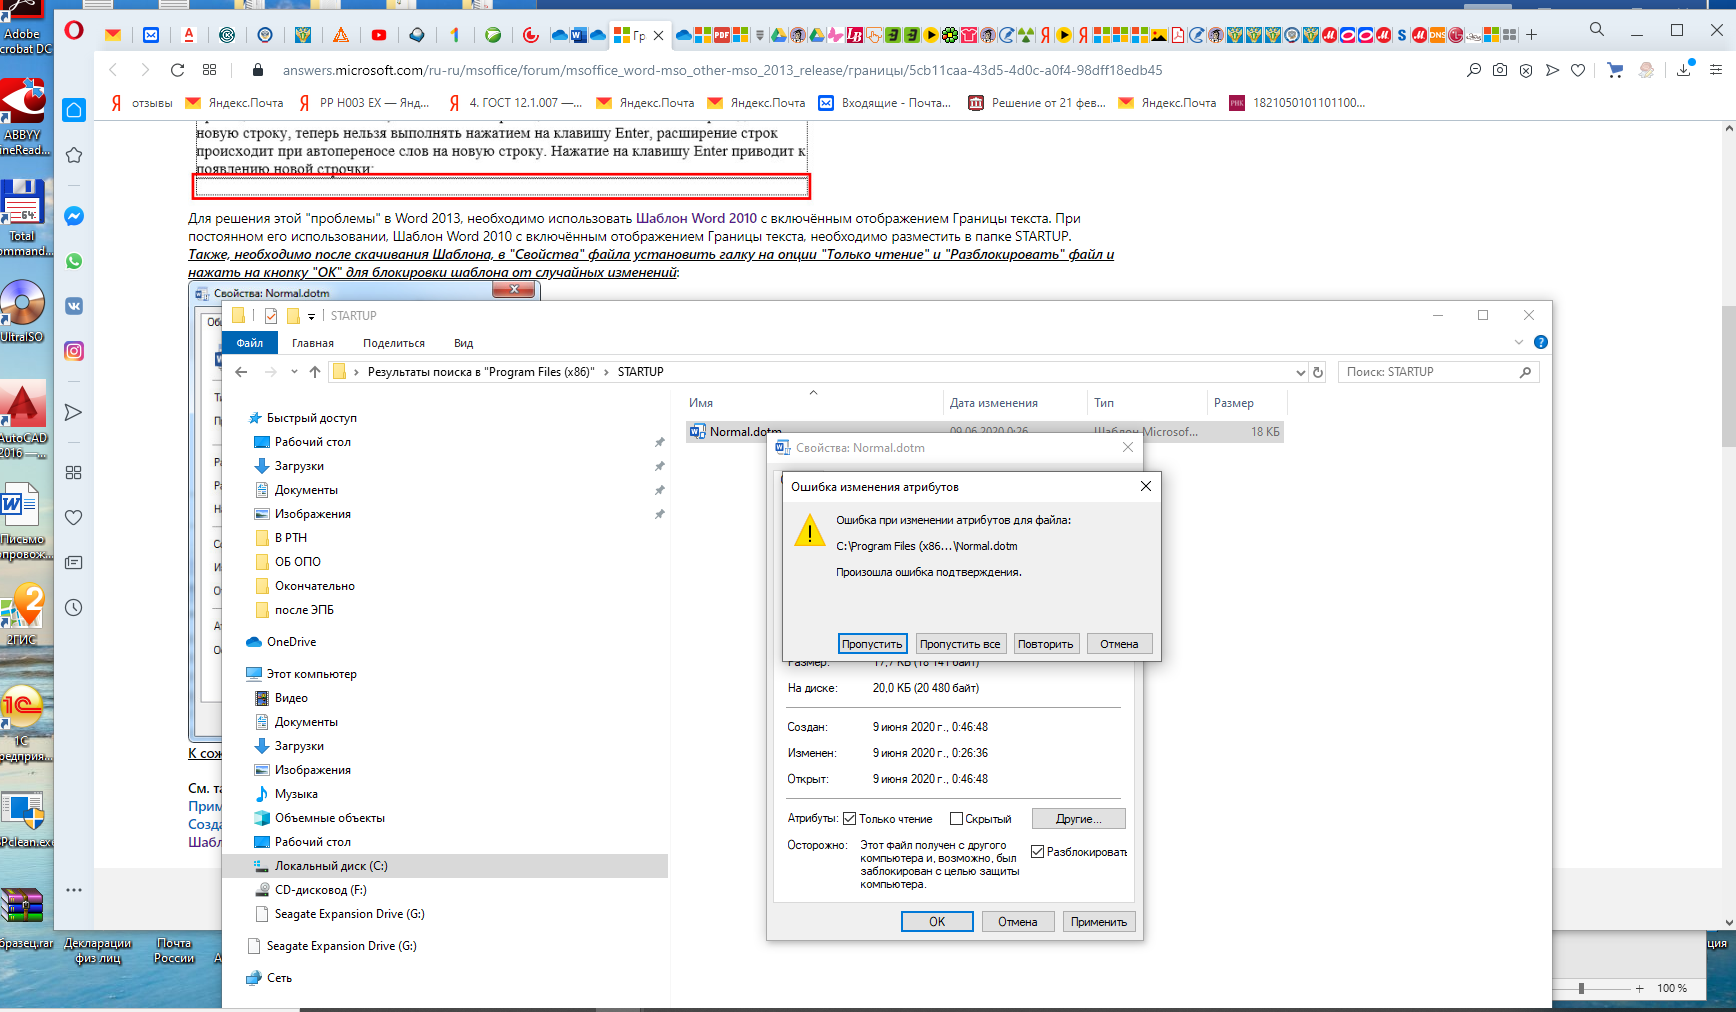Open the ad blocker shield icon
The height and width of the screenshot is (1012, 1736).
tap(1526, 70)
